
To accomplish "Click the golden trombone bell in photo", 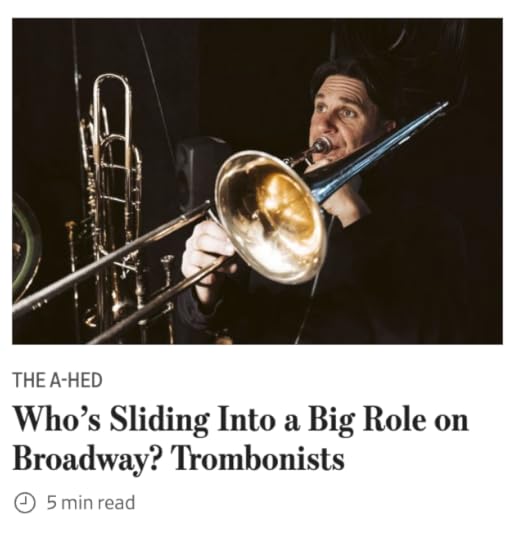I will (271, 216).
